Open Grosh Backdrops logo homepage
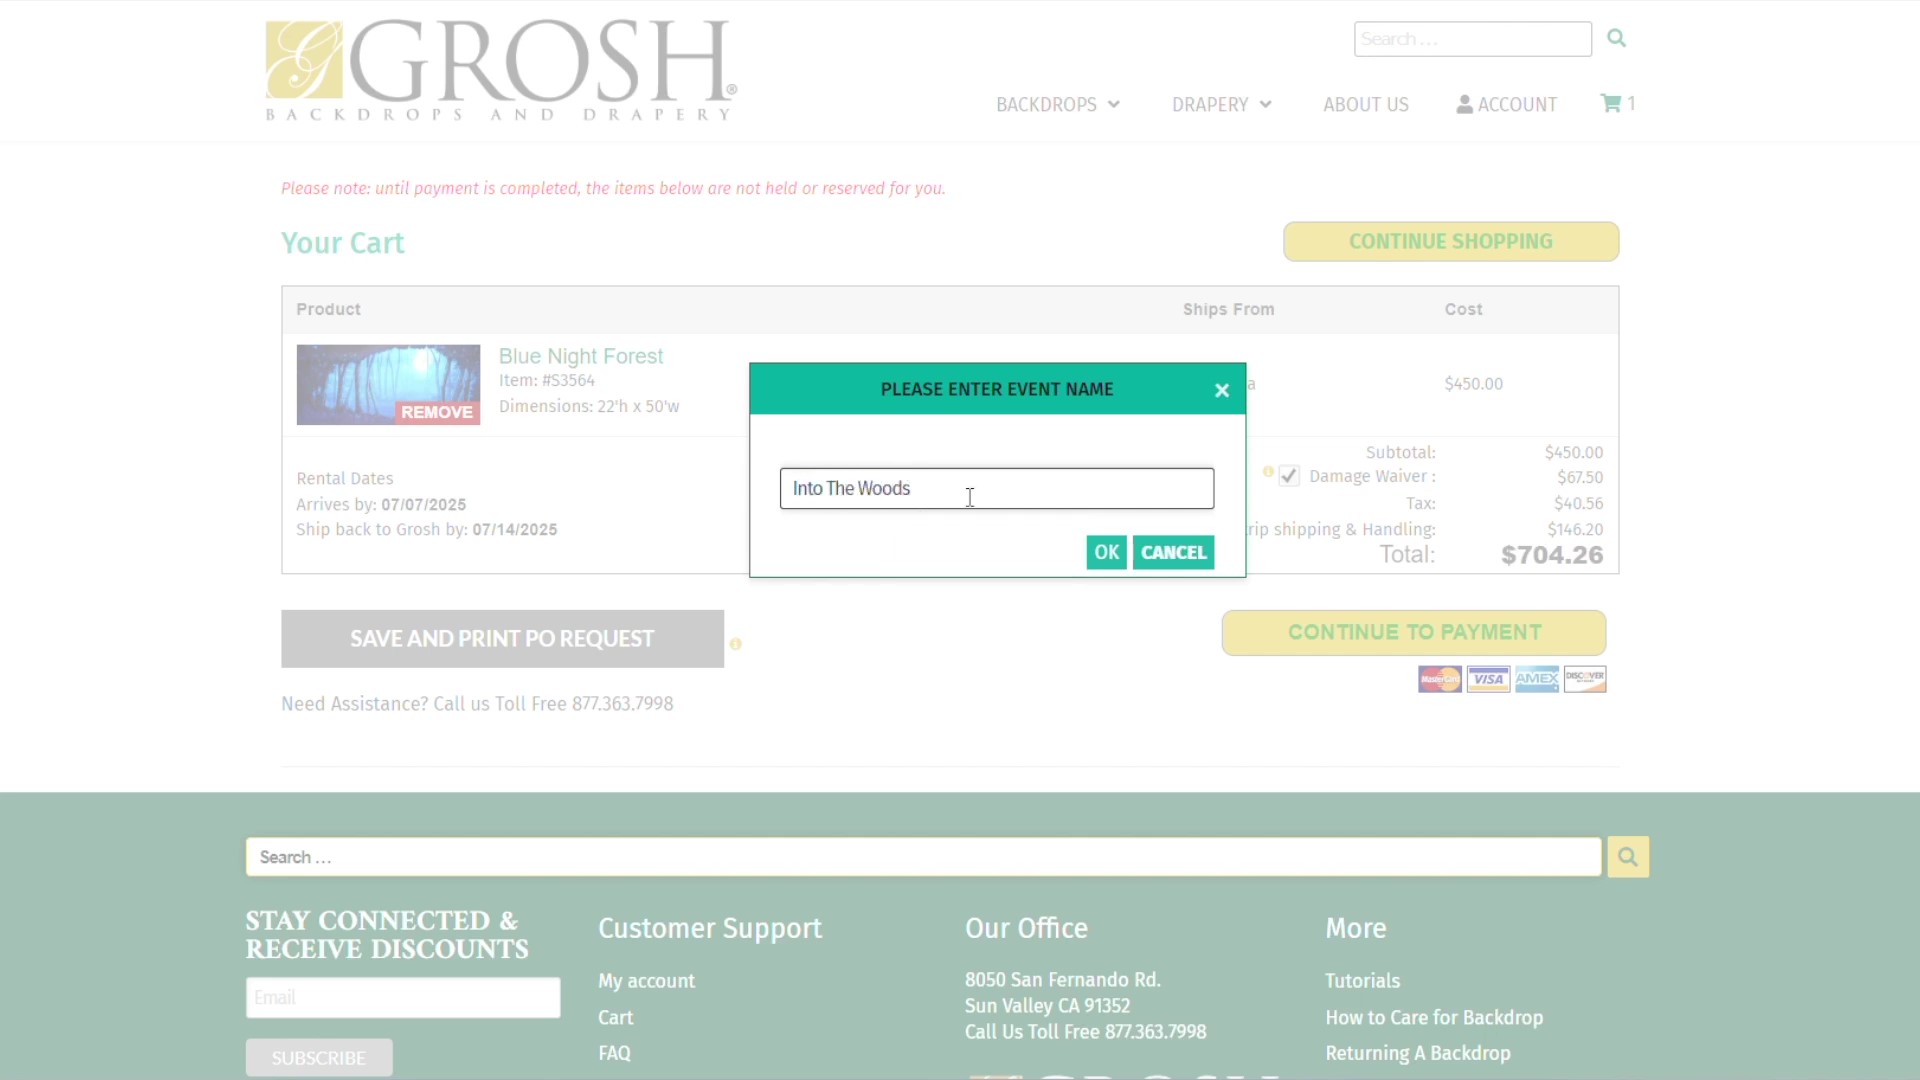The width and height of the screenshot is (1920, 1080). 501,70
